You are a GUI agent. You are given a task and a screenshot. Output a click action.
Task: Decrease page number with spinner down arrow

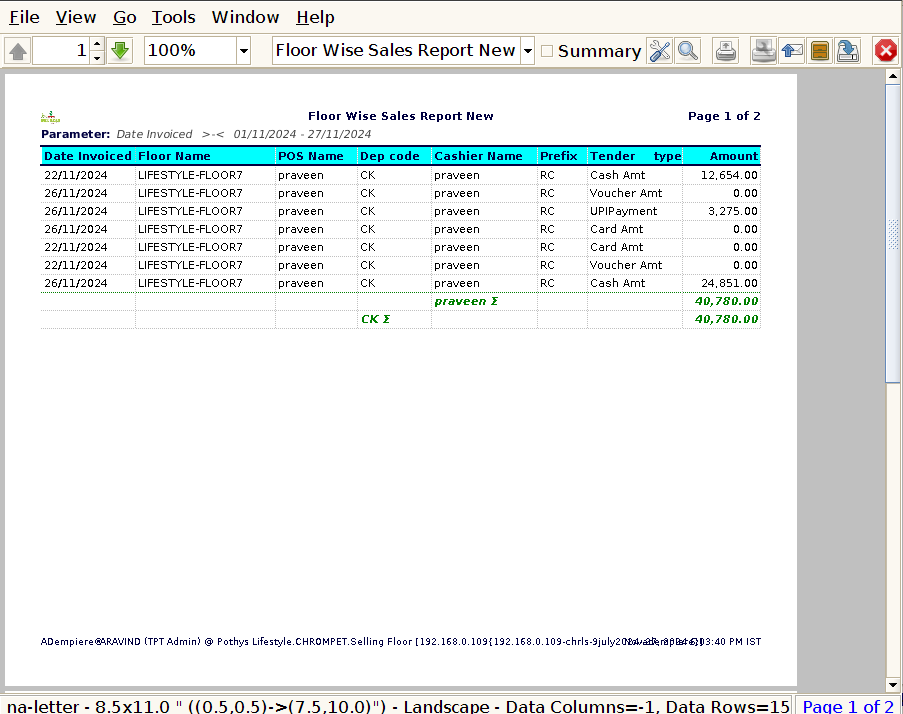pyautogui.click(x=97, y=58)
